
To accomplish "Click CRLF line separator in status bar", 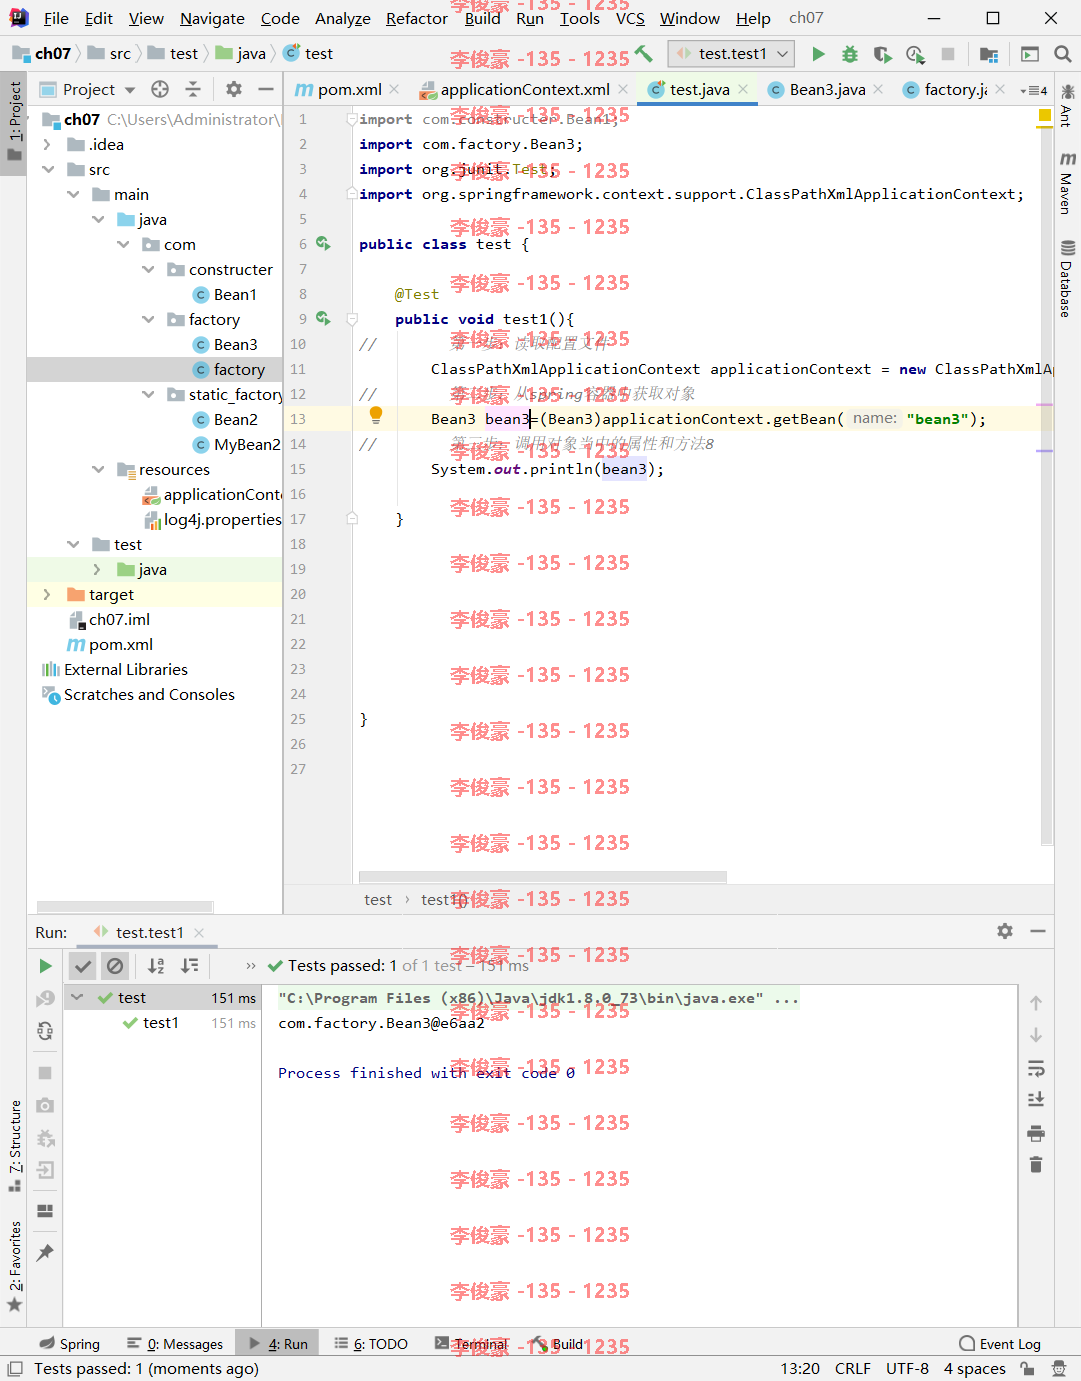I will click(x=853, y=1368).
